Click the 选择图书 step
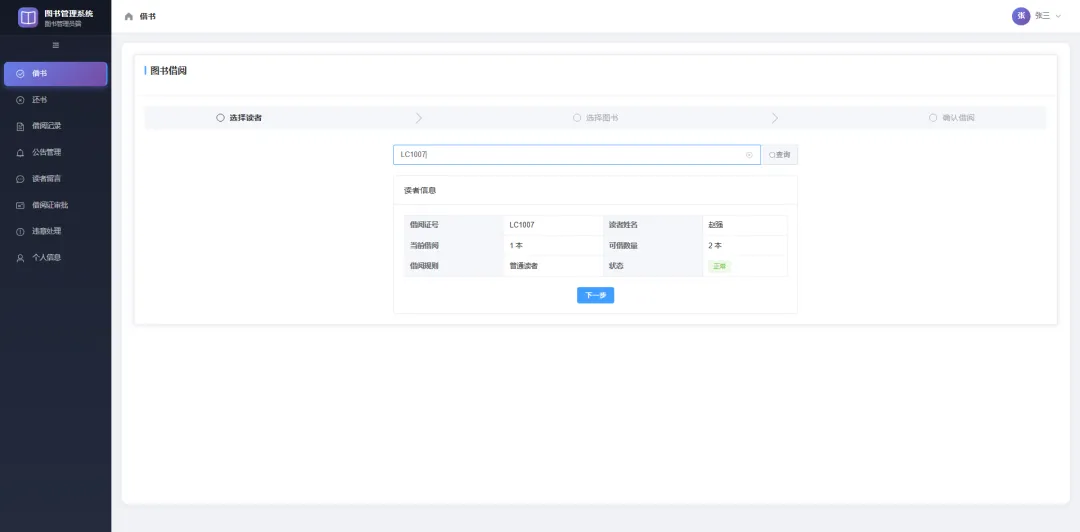The width and height of the screenshot is (1080, 532). [x=596, y=118]
